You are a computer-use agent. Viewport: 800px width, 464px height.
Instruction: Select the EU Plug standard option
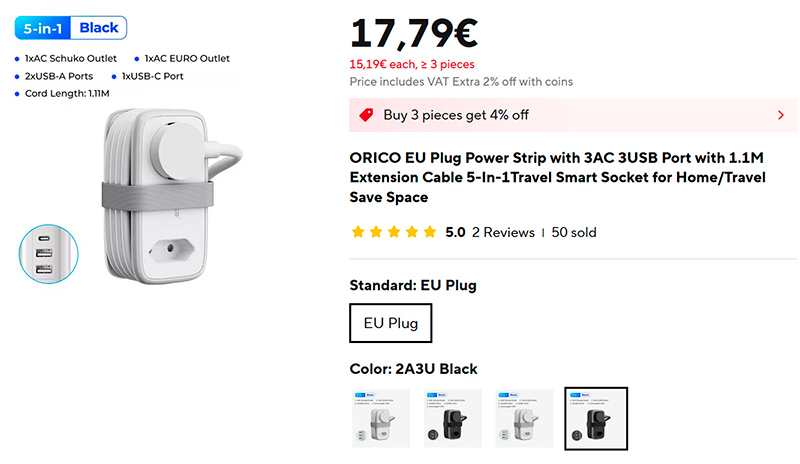coord(391,323)
